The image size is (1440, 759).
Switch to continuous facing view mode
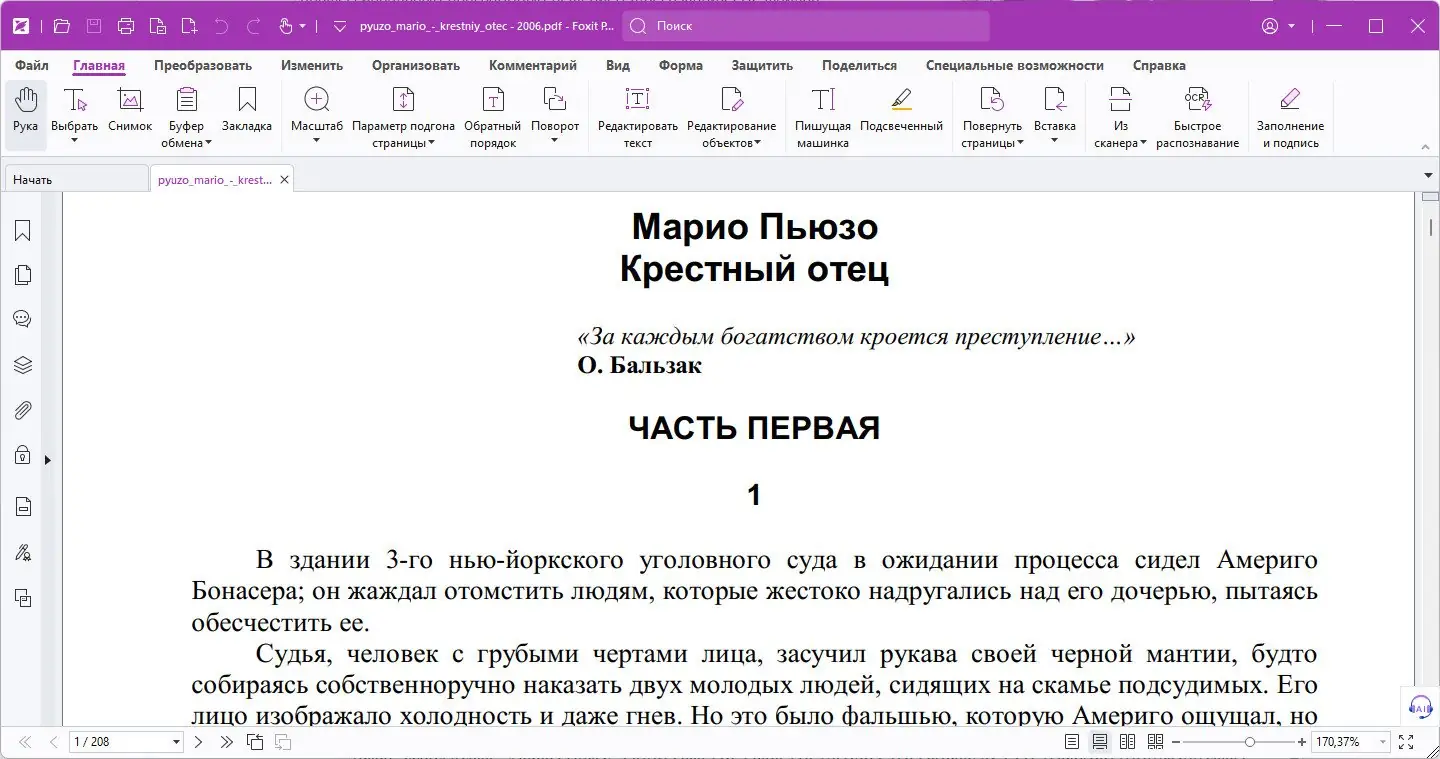1156,742
